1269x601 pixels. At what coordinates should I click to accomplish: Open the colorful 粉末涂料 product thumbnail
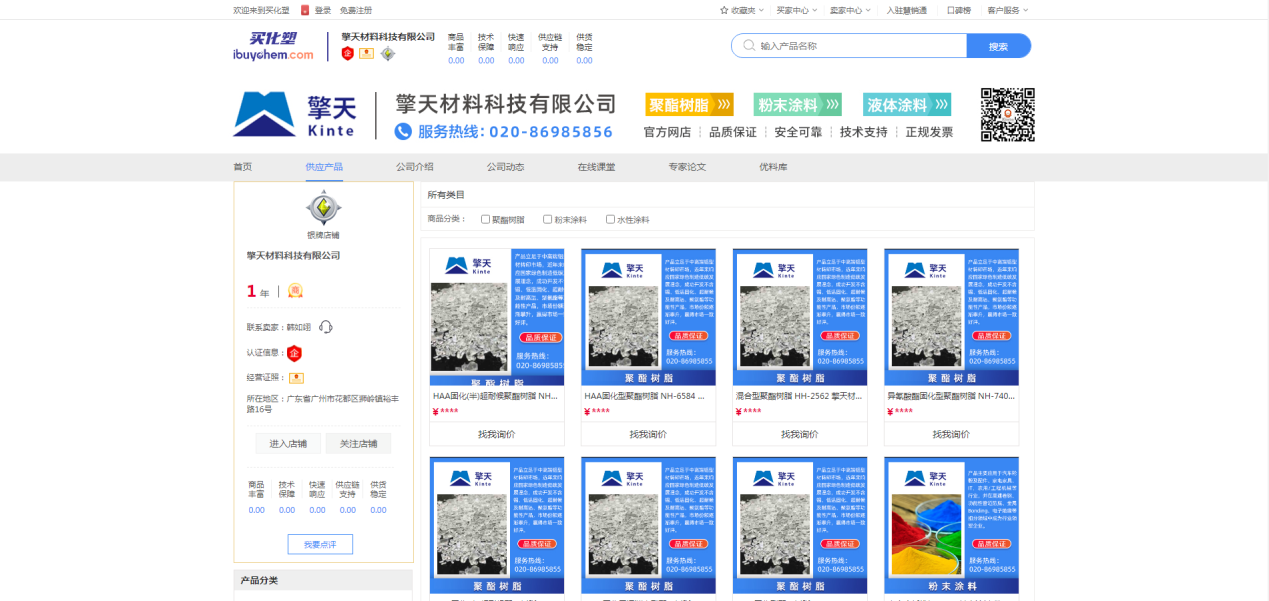coord(951,526)
